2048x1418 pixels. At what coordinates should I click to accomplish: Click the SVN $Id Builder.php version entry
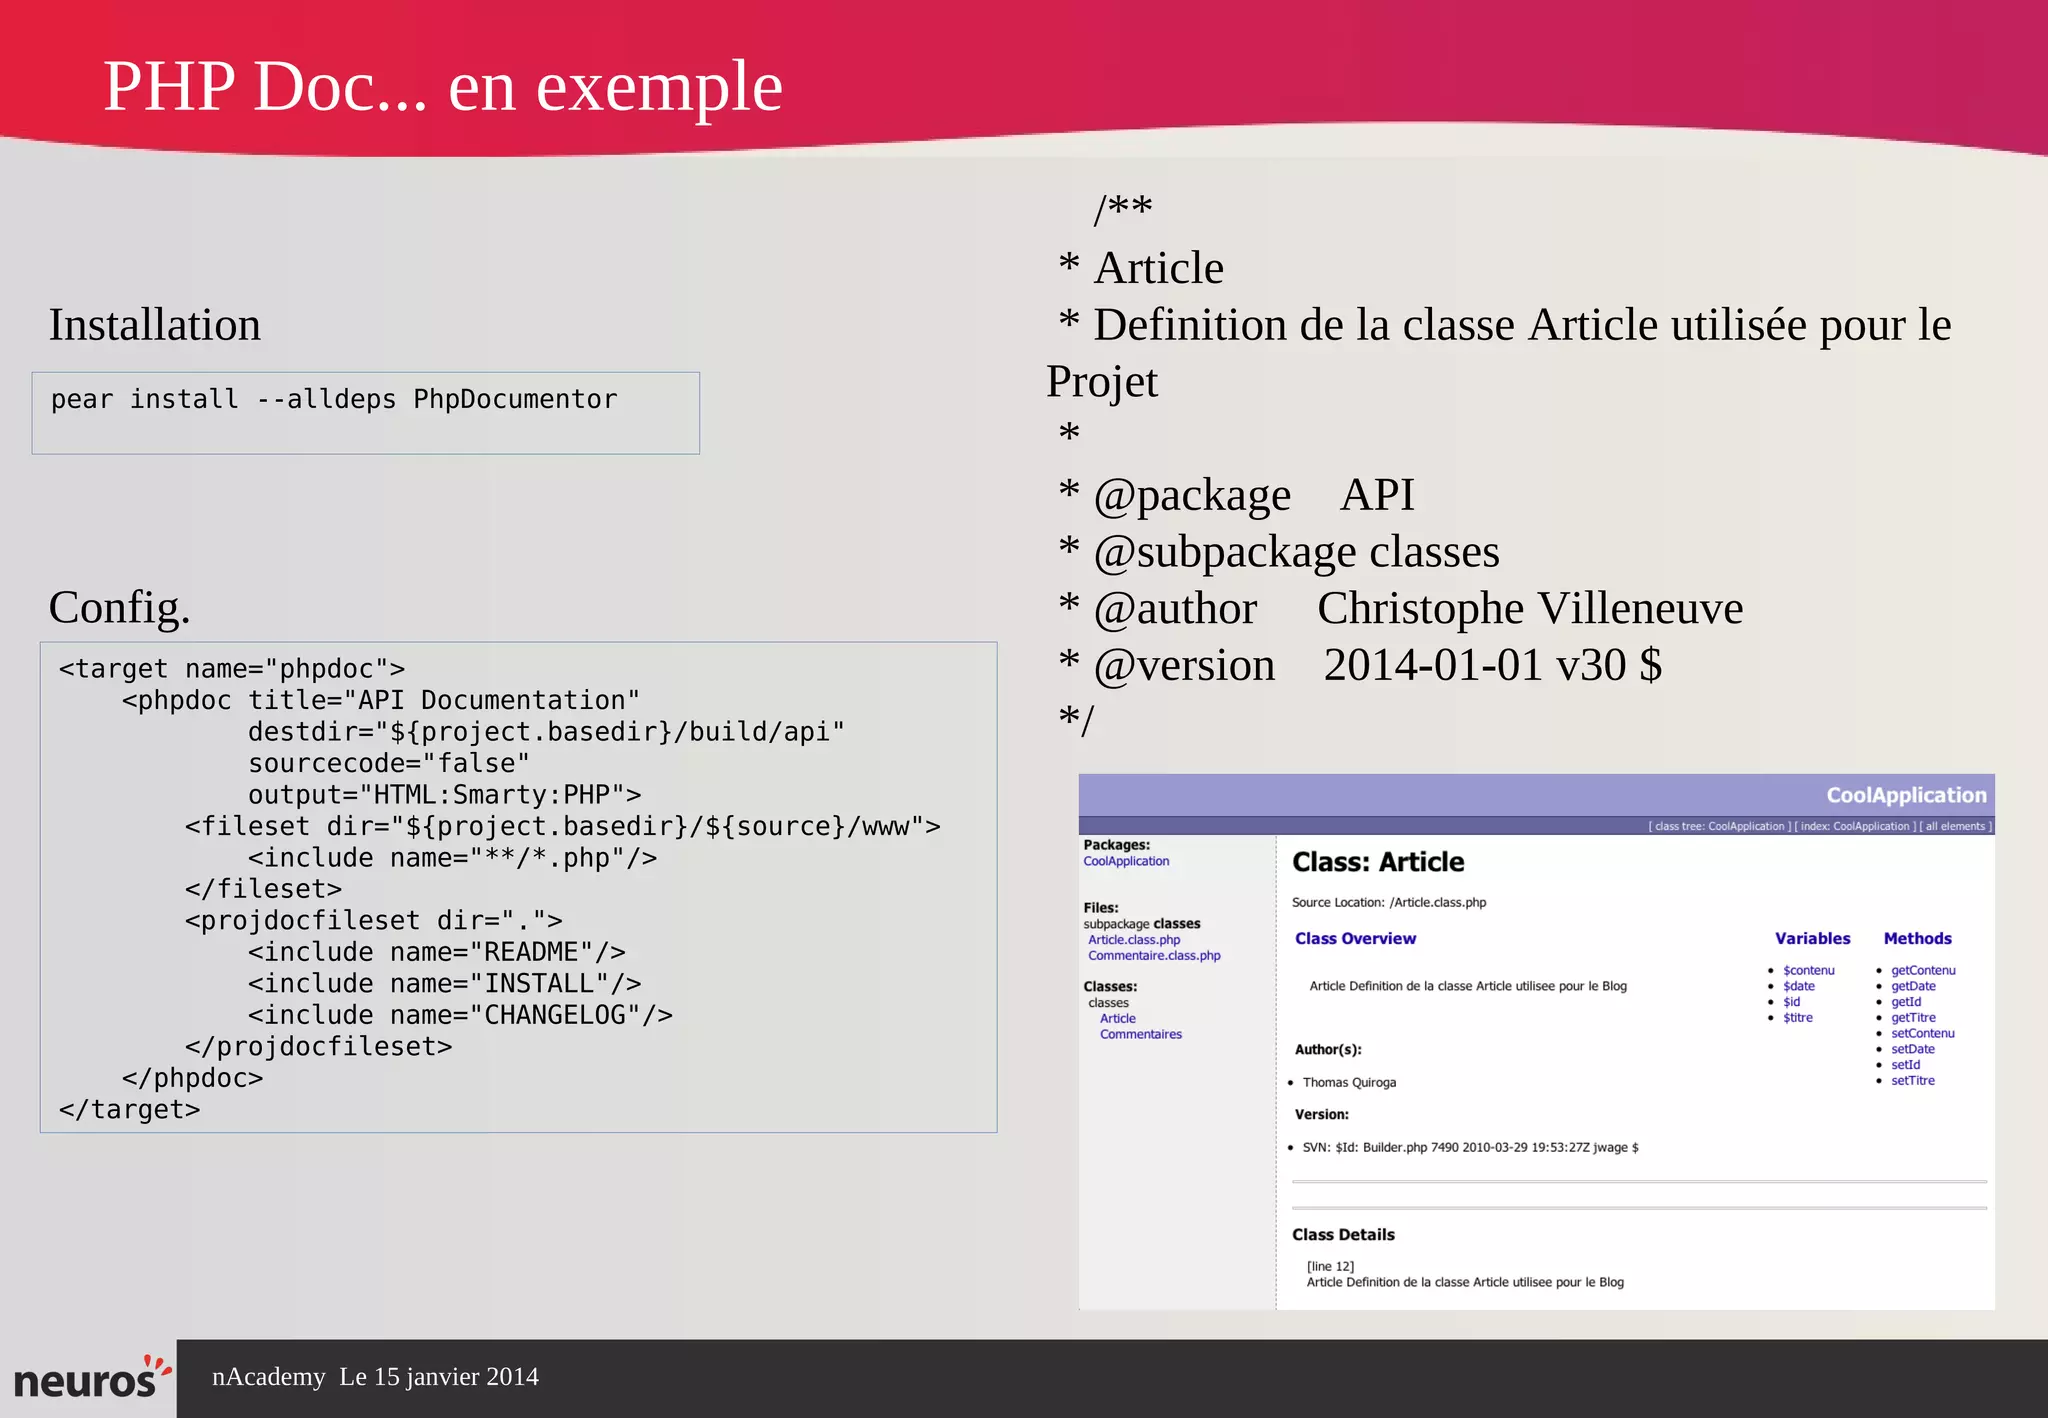click(1470, 1148)
